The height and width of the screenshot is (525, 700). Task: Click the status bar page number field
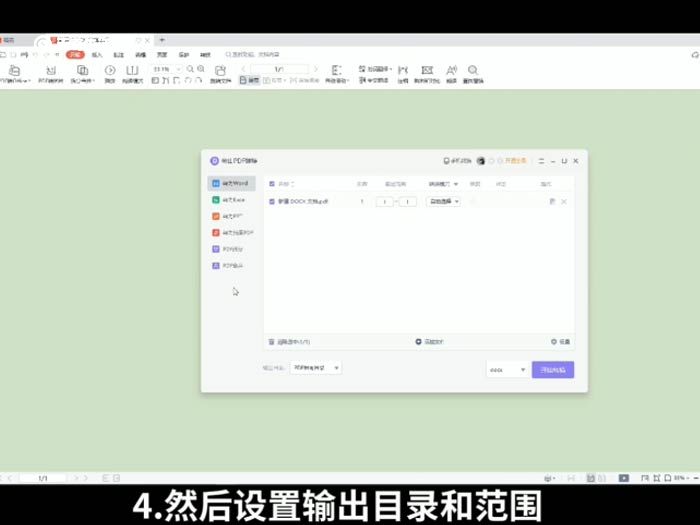coord(43,478)
